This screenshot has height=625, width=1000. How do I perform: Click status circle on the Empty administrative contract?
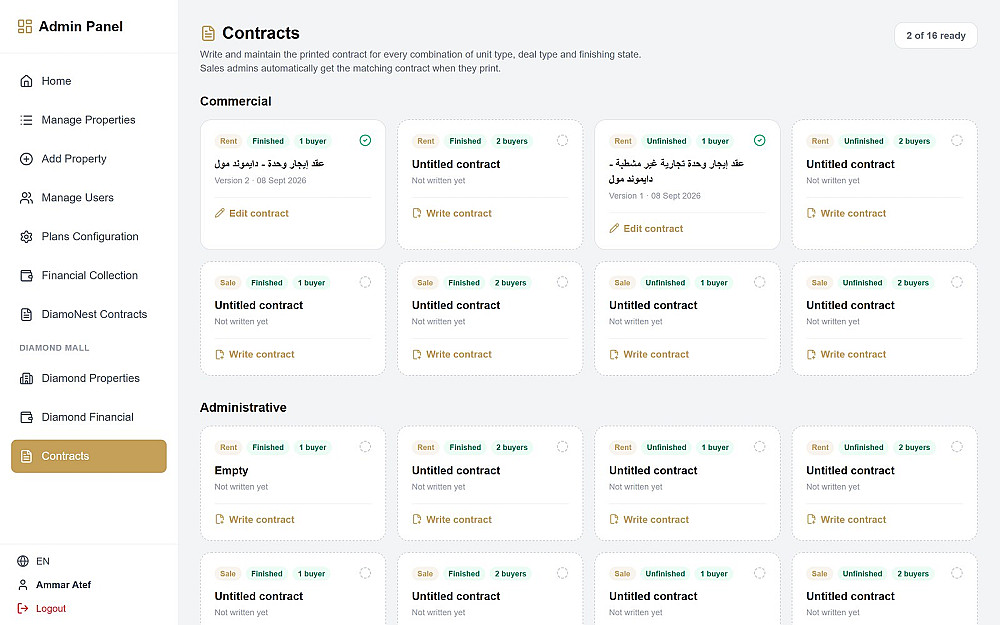click(365, 446)
